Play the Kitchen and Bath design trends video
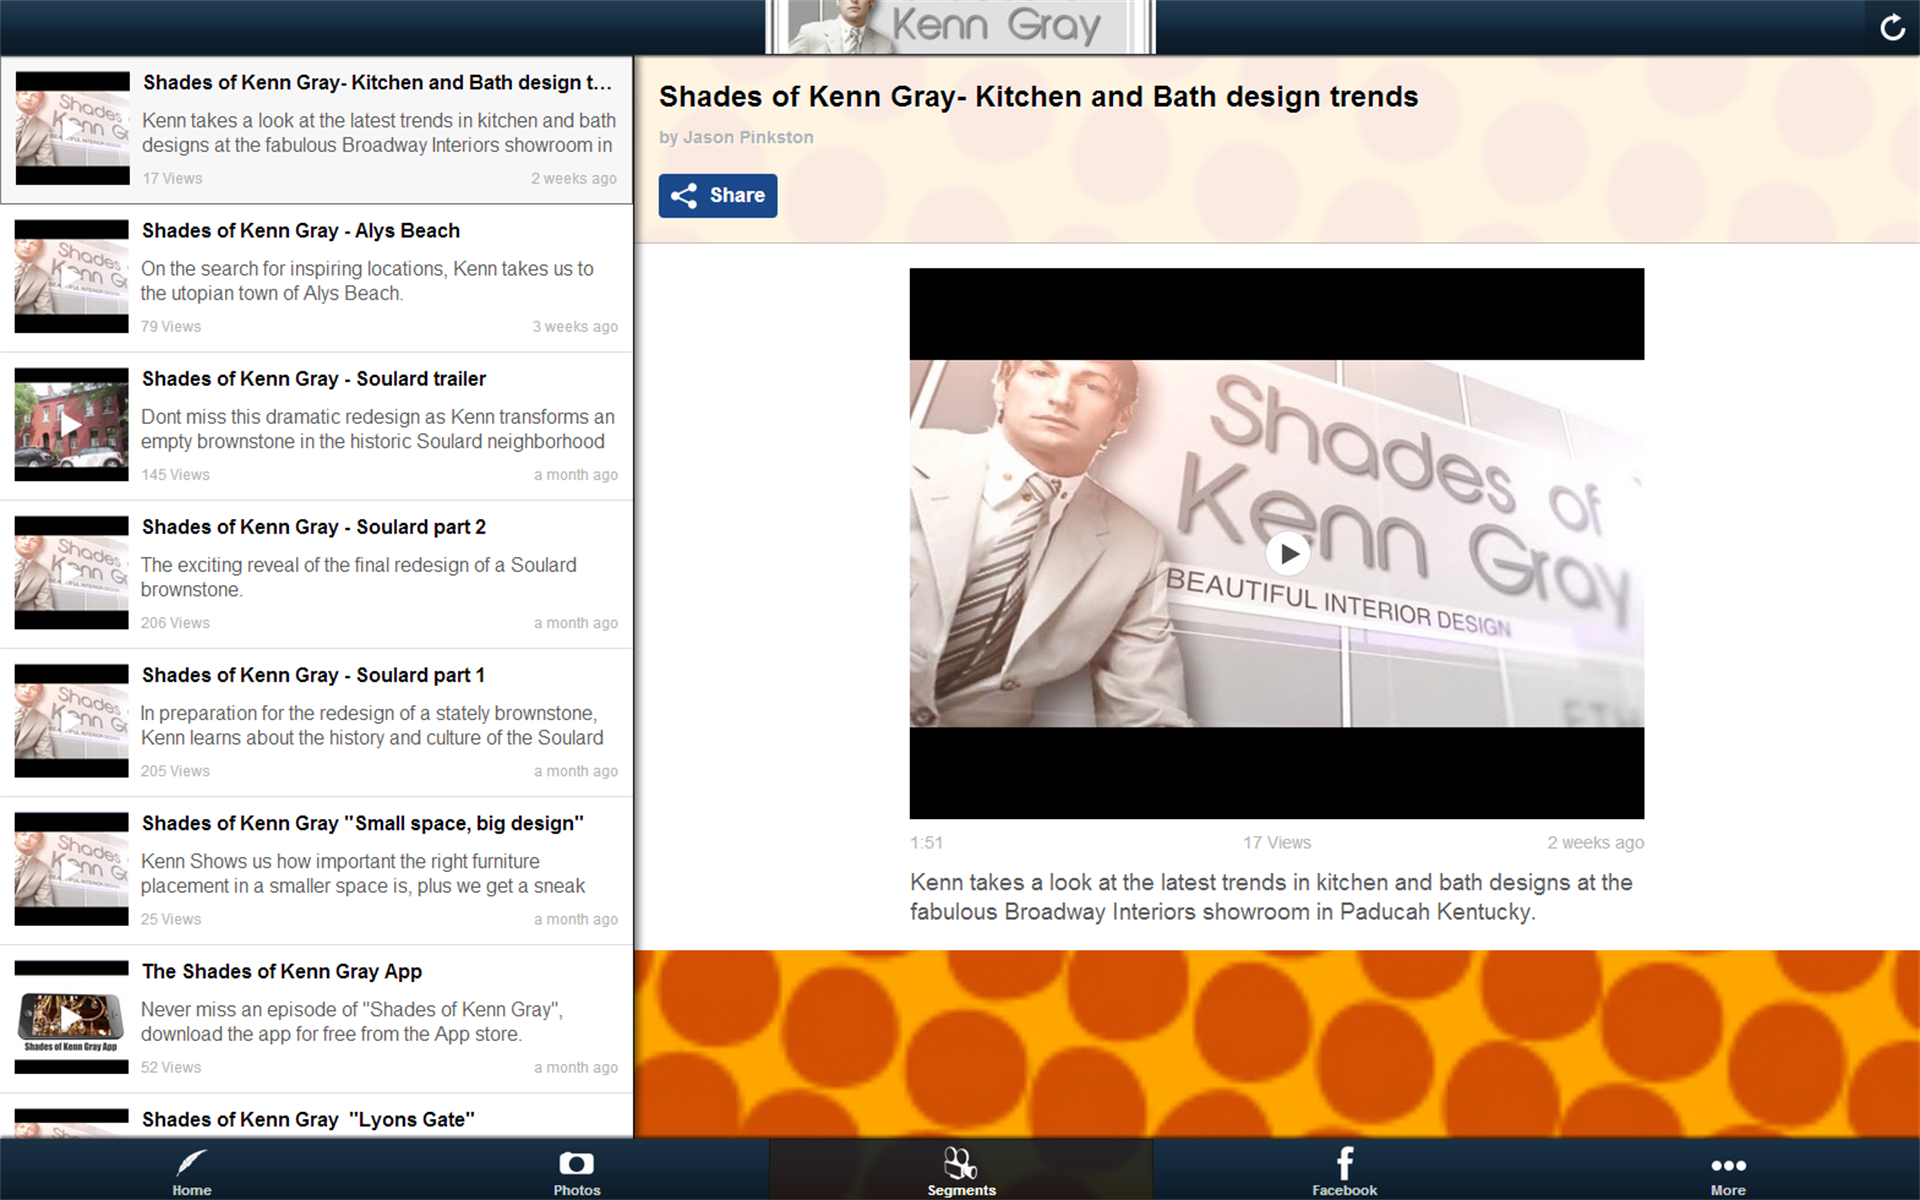This screenshot has width=1920, height=1200. 1287,552
